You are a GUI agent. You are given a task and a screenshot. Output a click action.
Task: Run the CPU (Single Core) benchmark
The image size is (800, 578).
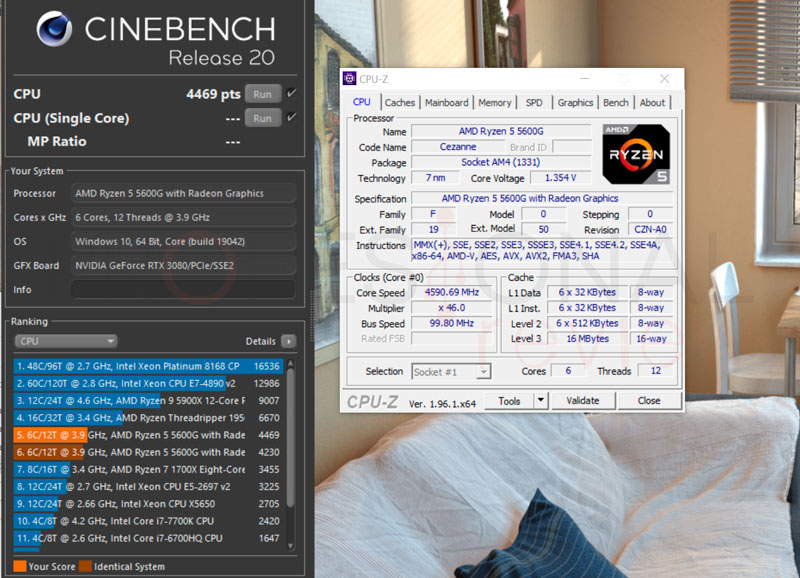263,118
